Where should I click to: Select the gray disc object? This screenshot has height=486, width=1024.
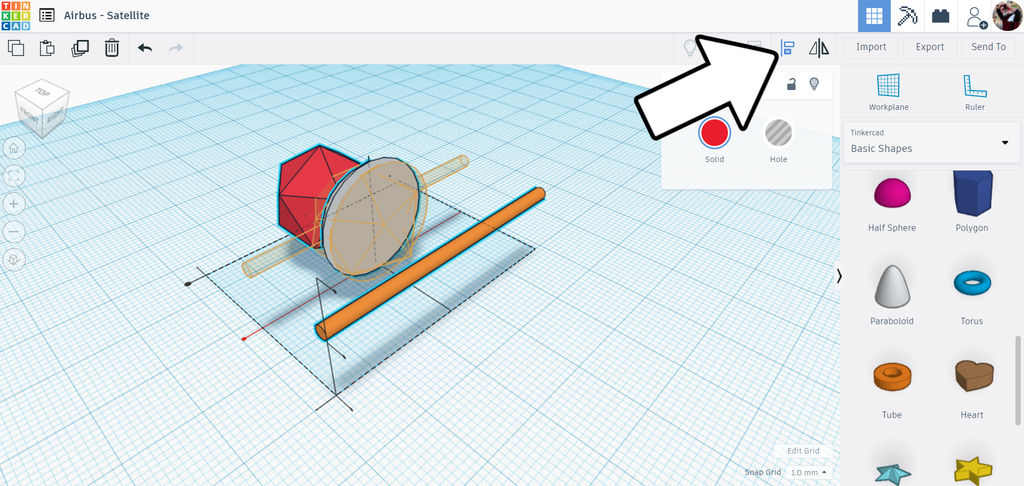pyautogui.click(x=372, y=216)
